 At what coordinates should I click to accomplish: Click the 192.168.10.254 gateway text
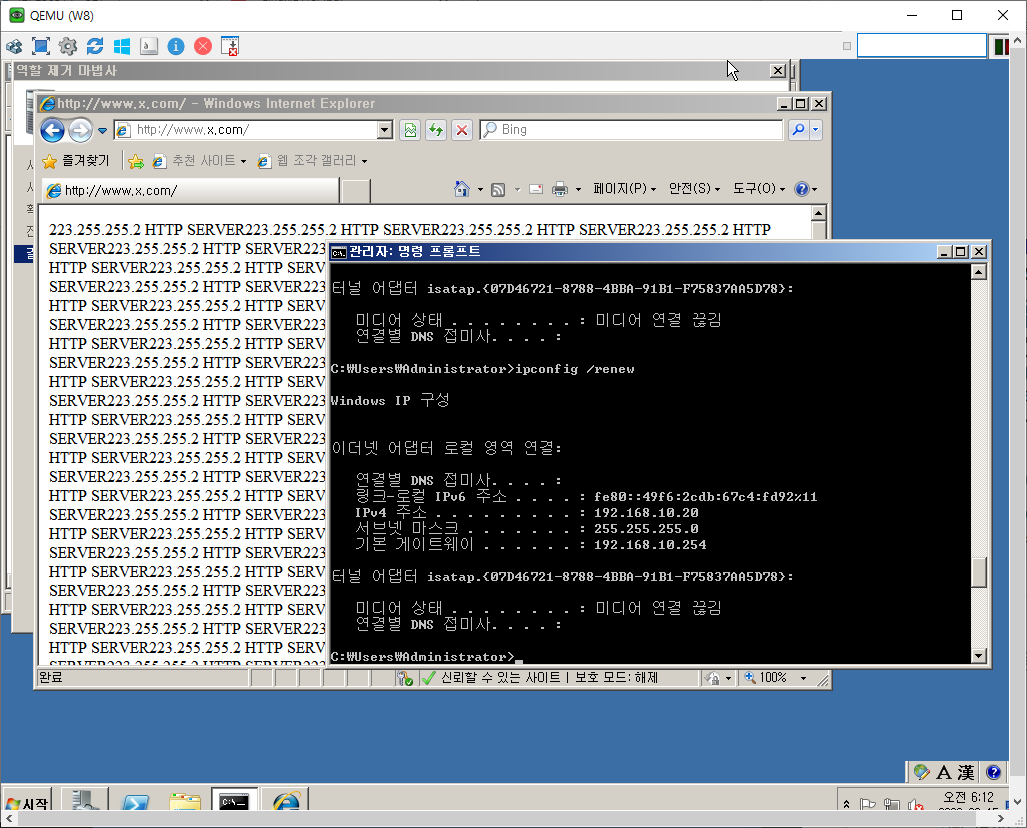coord(650,544)
